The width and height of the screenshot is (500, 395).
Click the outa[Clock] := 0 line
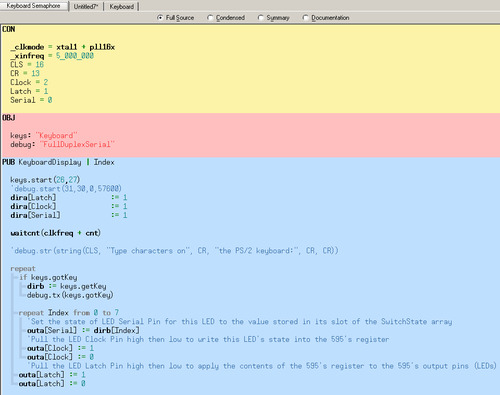[x=60, y=357]
